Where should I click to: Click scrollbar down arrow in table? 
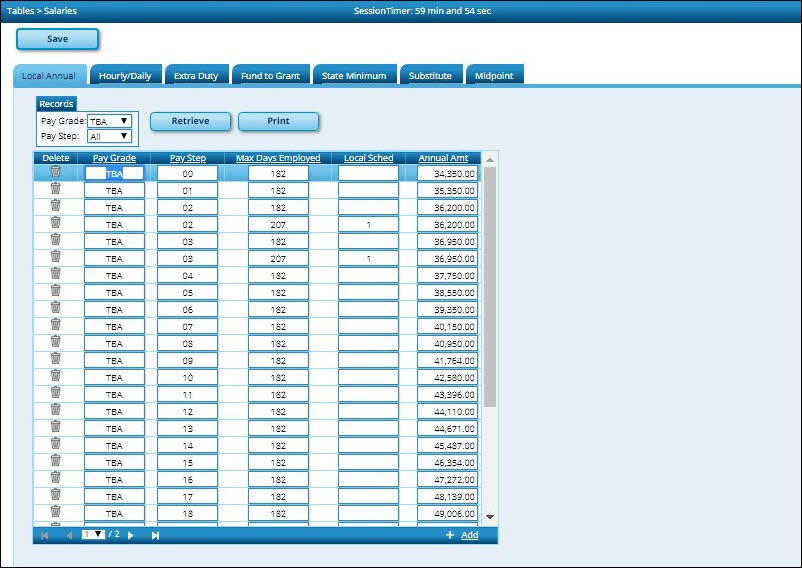(x=490, y=517)
